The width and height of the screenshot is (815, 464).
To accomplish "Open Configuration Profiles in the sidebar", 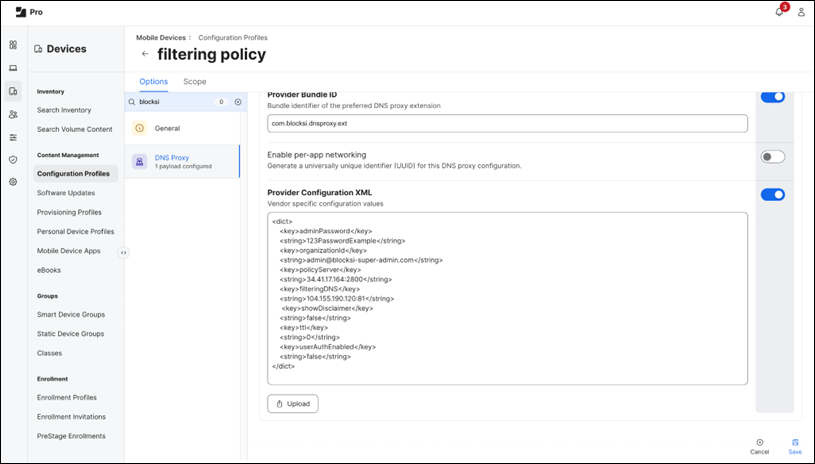I will pyautogui.click(x=75, y=174).
